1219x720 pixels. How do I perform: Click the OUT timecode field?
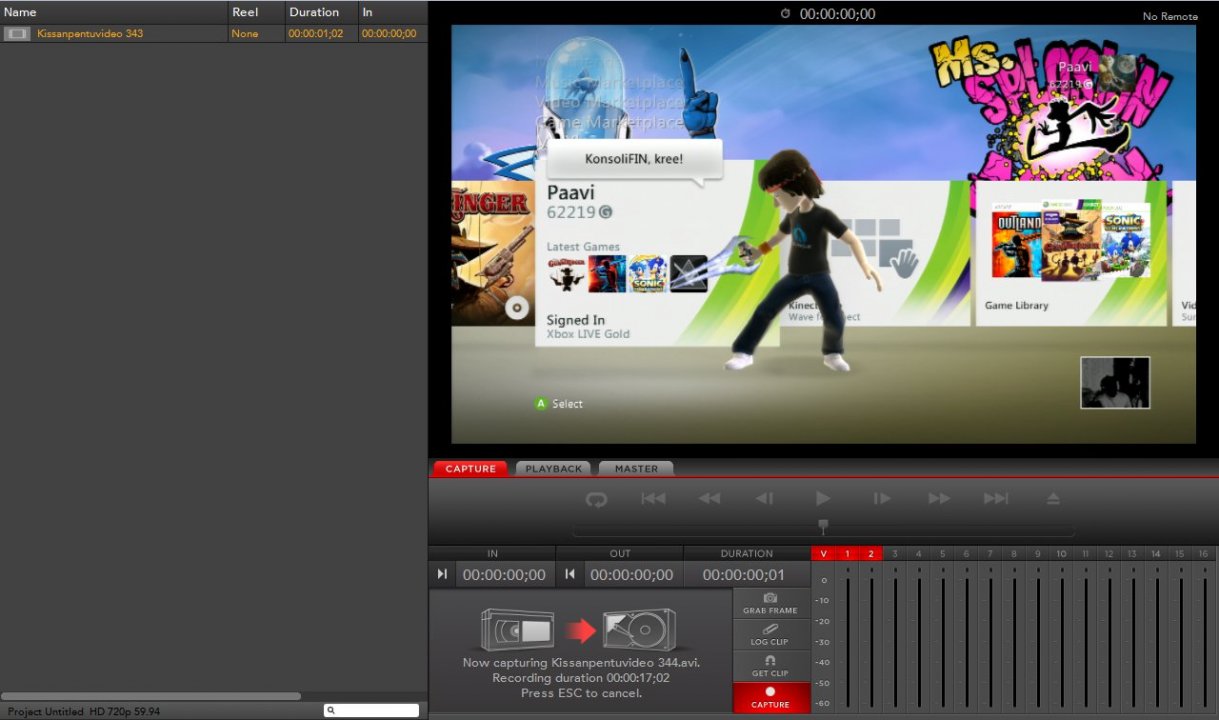pyautogui.click(x=631, y=575)
